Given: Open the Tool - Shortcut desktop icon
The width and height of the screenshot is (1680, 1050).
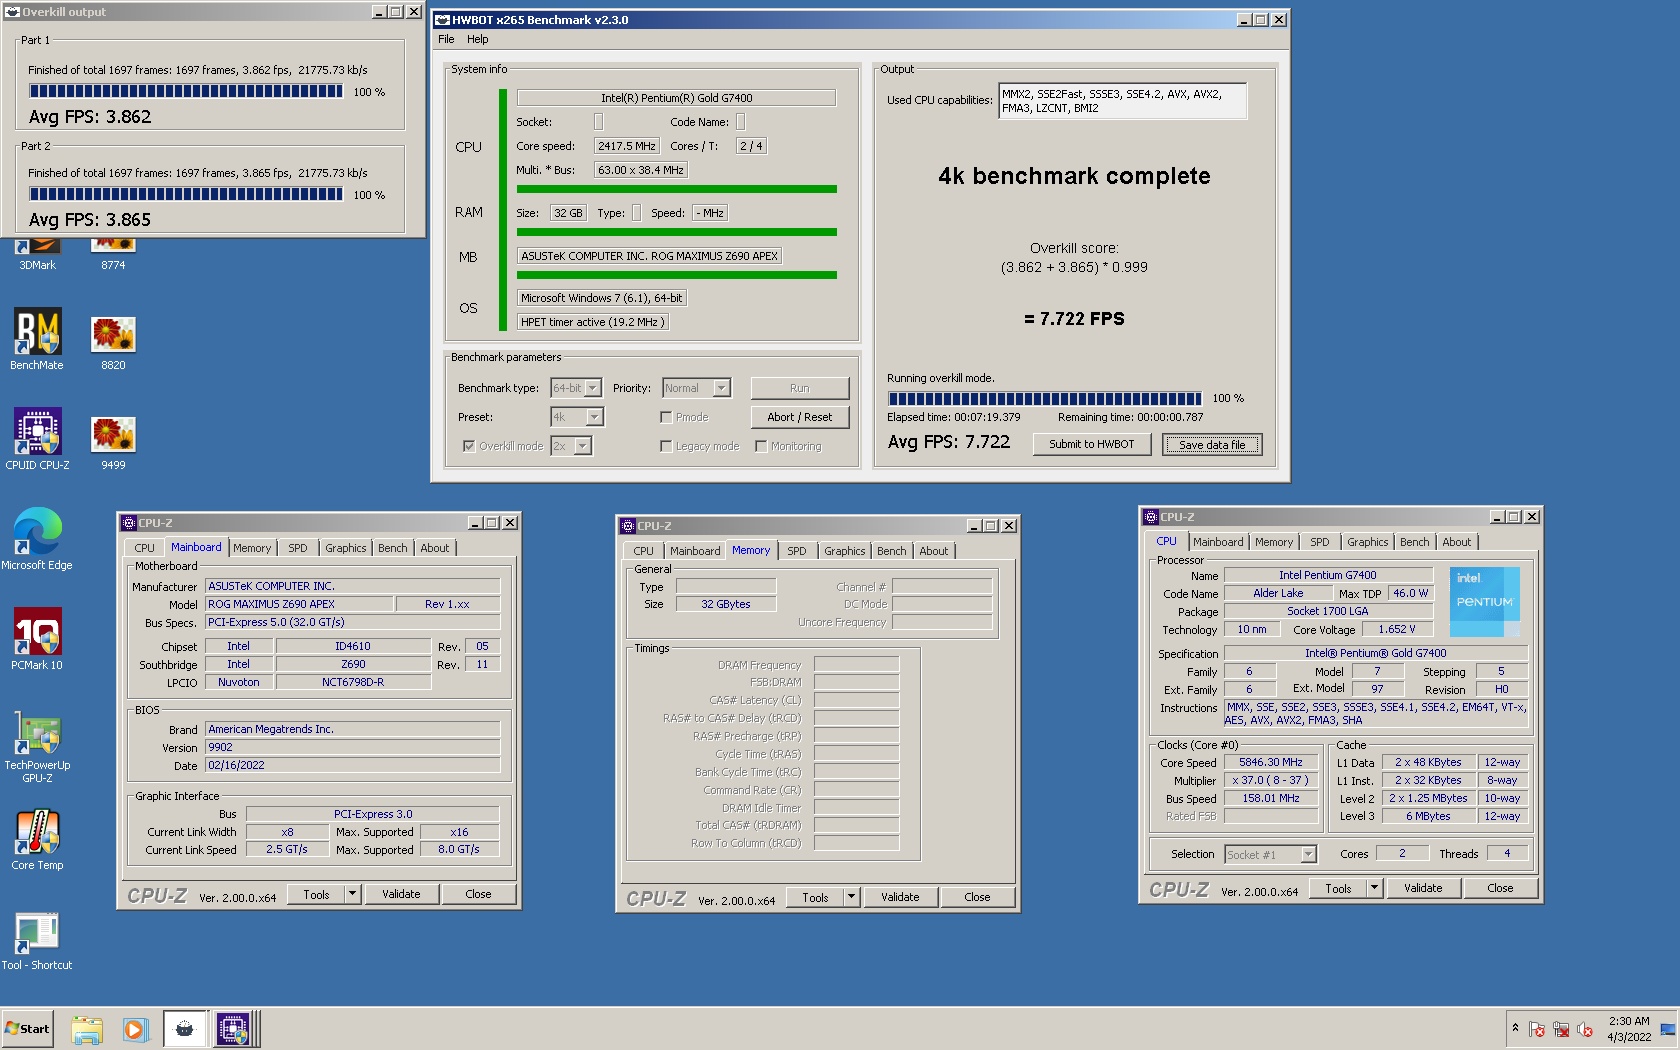Looking at the screenshot, I should [x=37, y=941].
